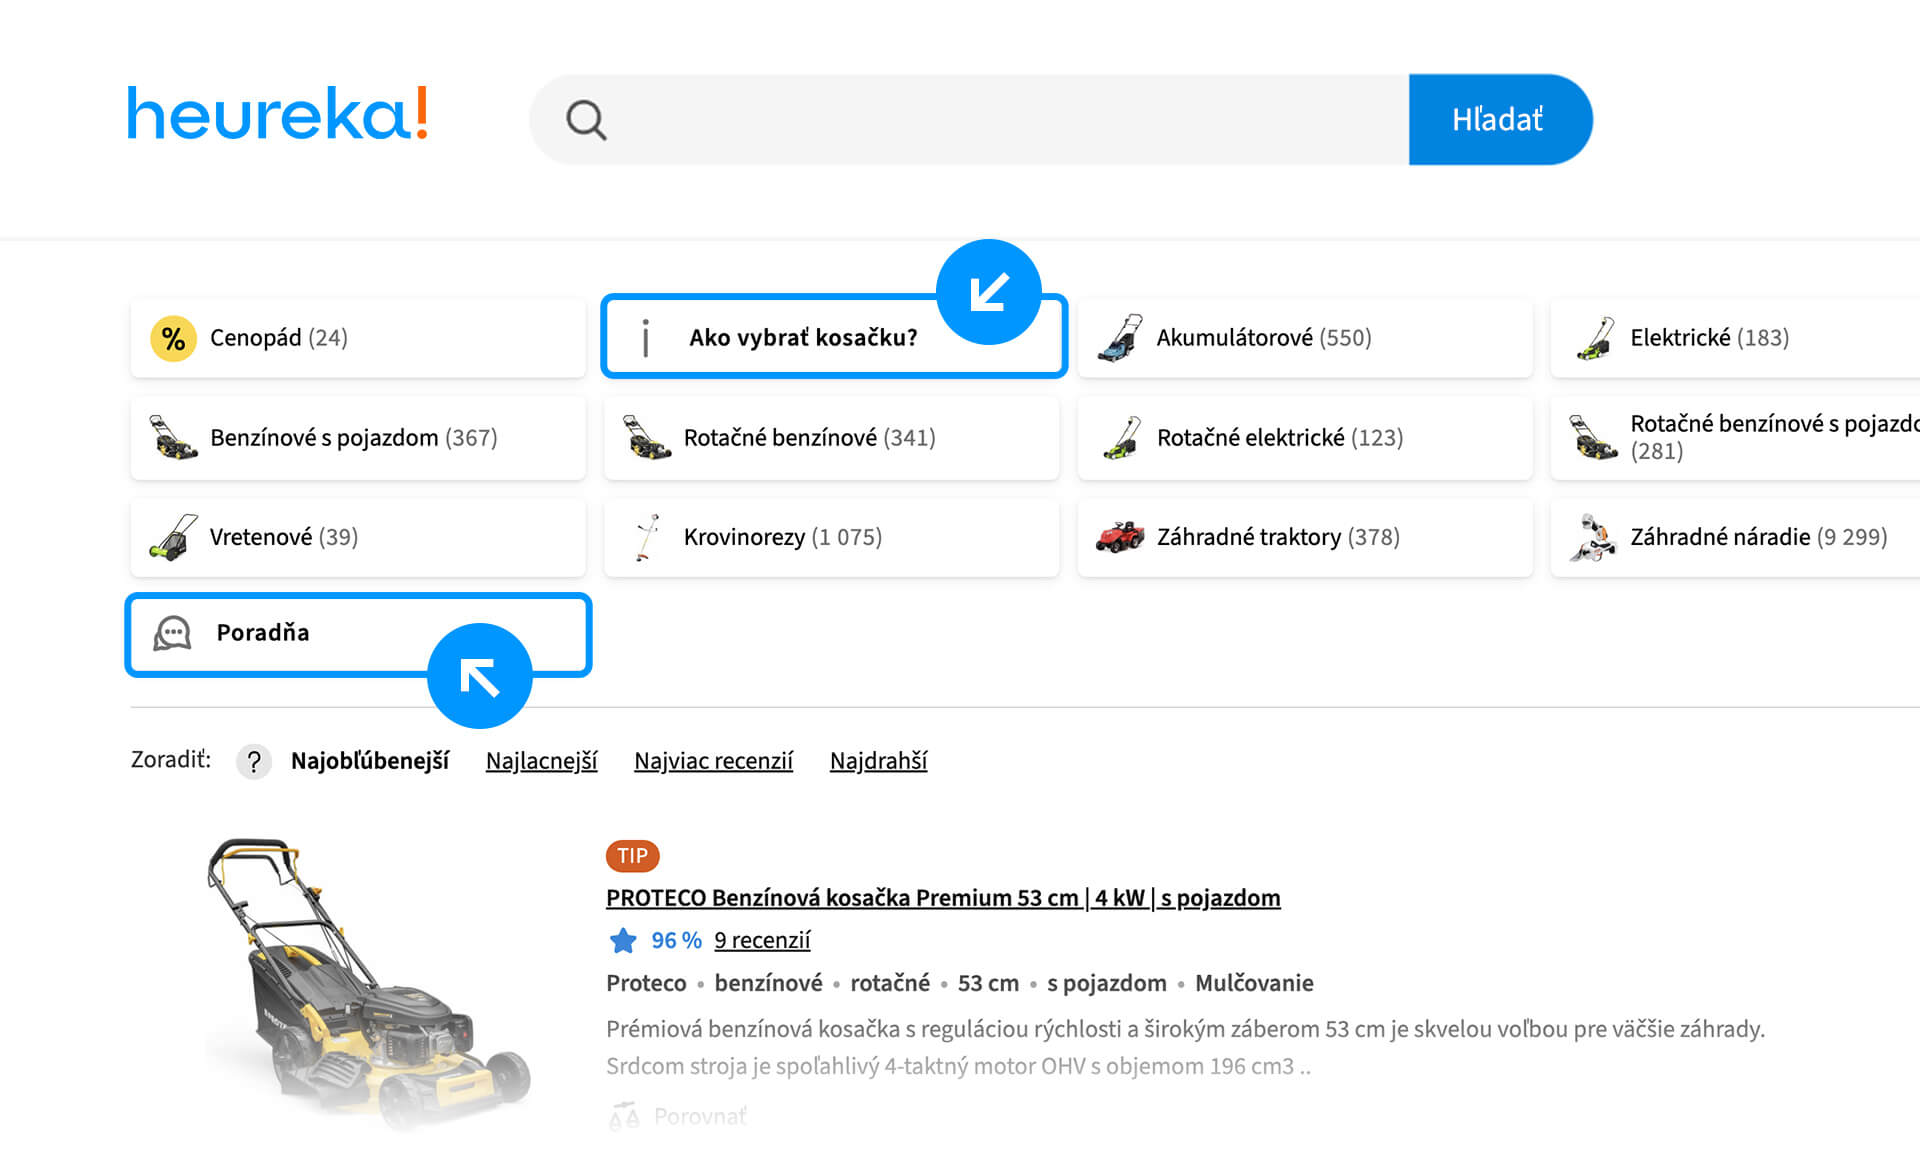Click the Krovinorezy trimmer icon

[647, 537]
